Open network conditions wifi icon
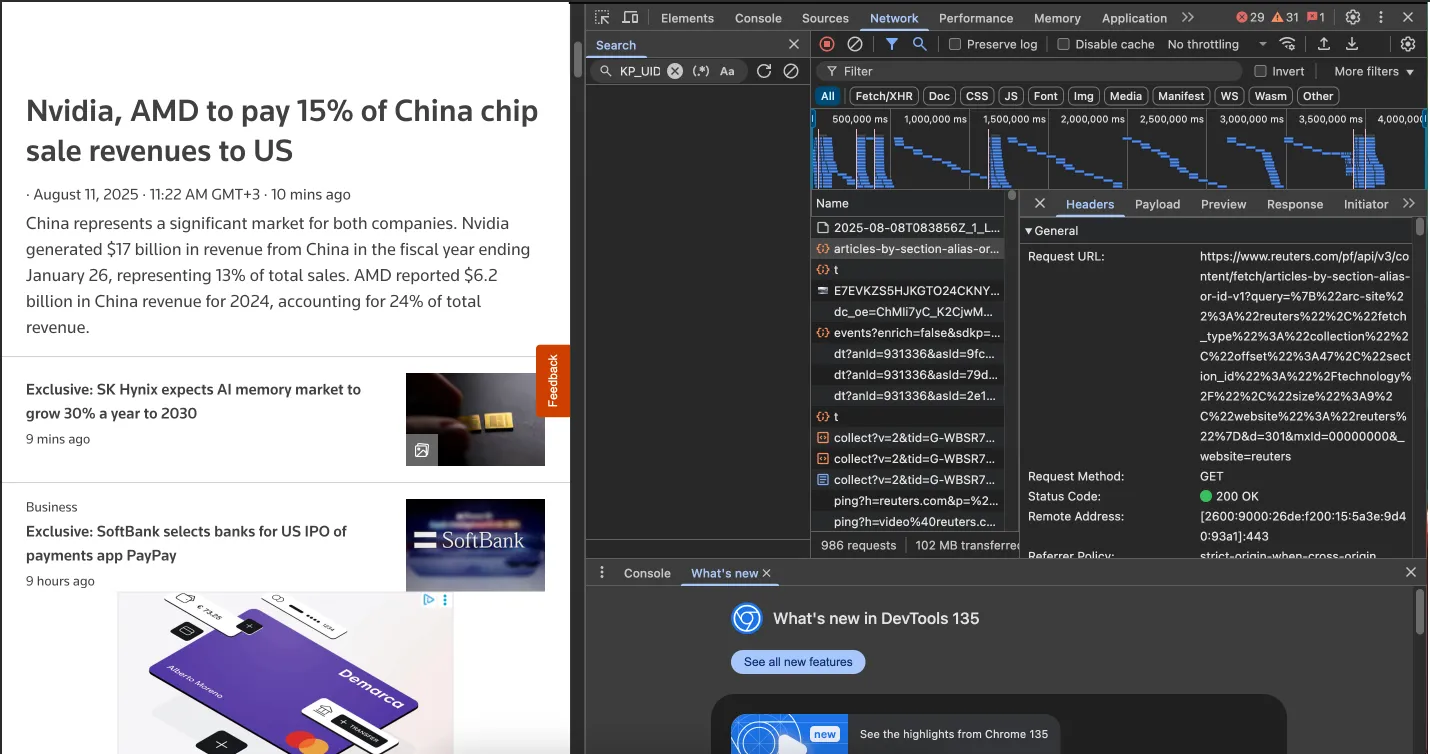The width and height of the screenshot is (1430, 754). click(1288, 44)
